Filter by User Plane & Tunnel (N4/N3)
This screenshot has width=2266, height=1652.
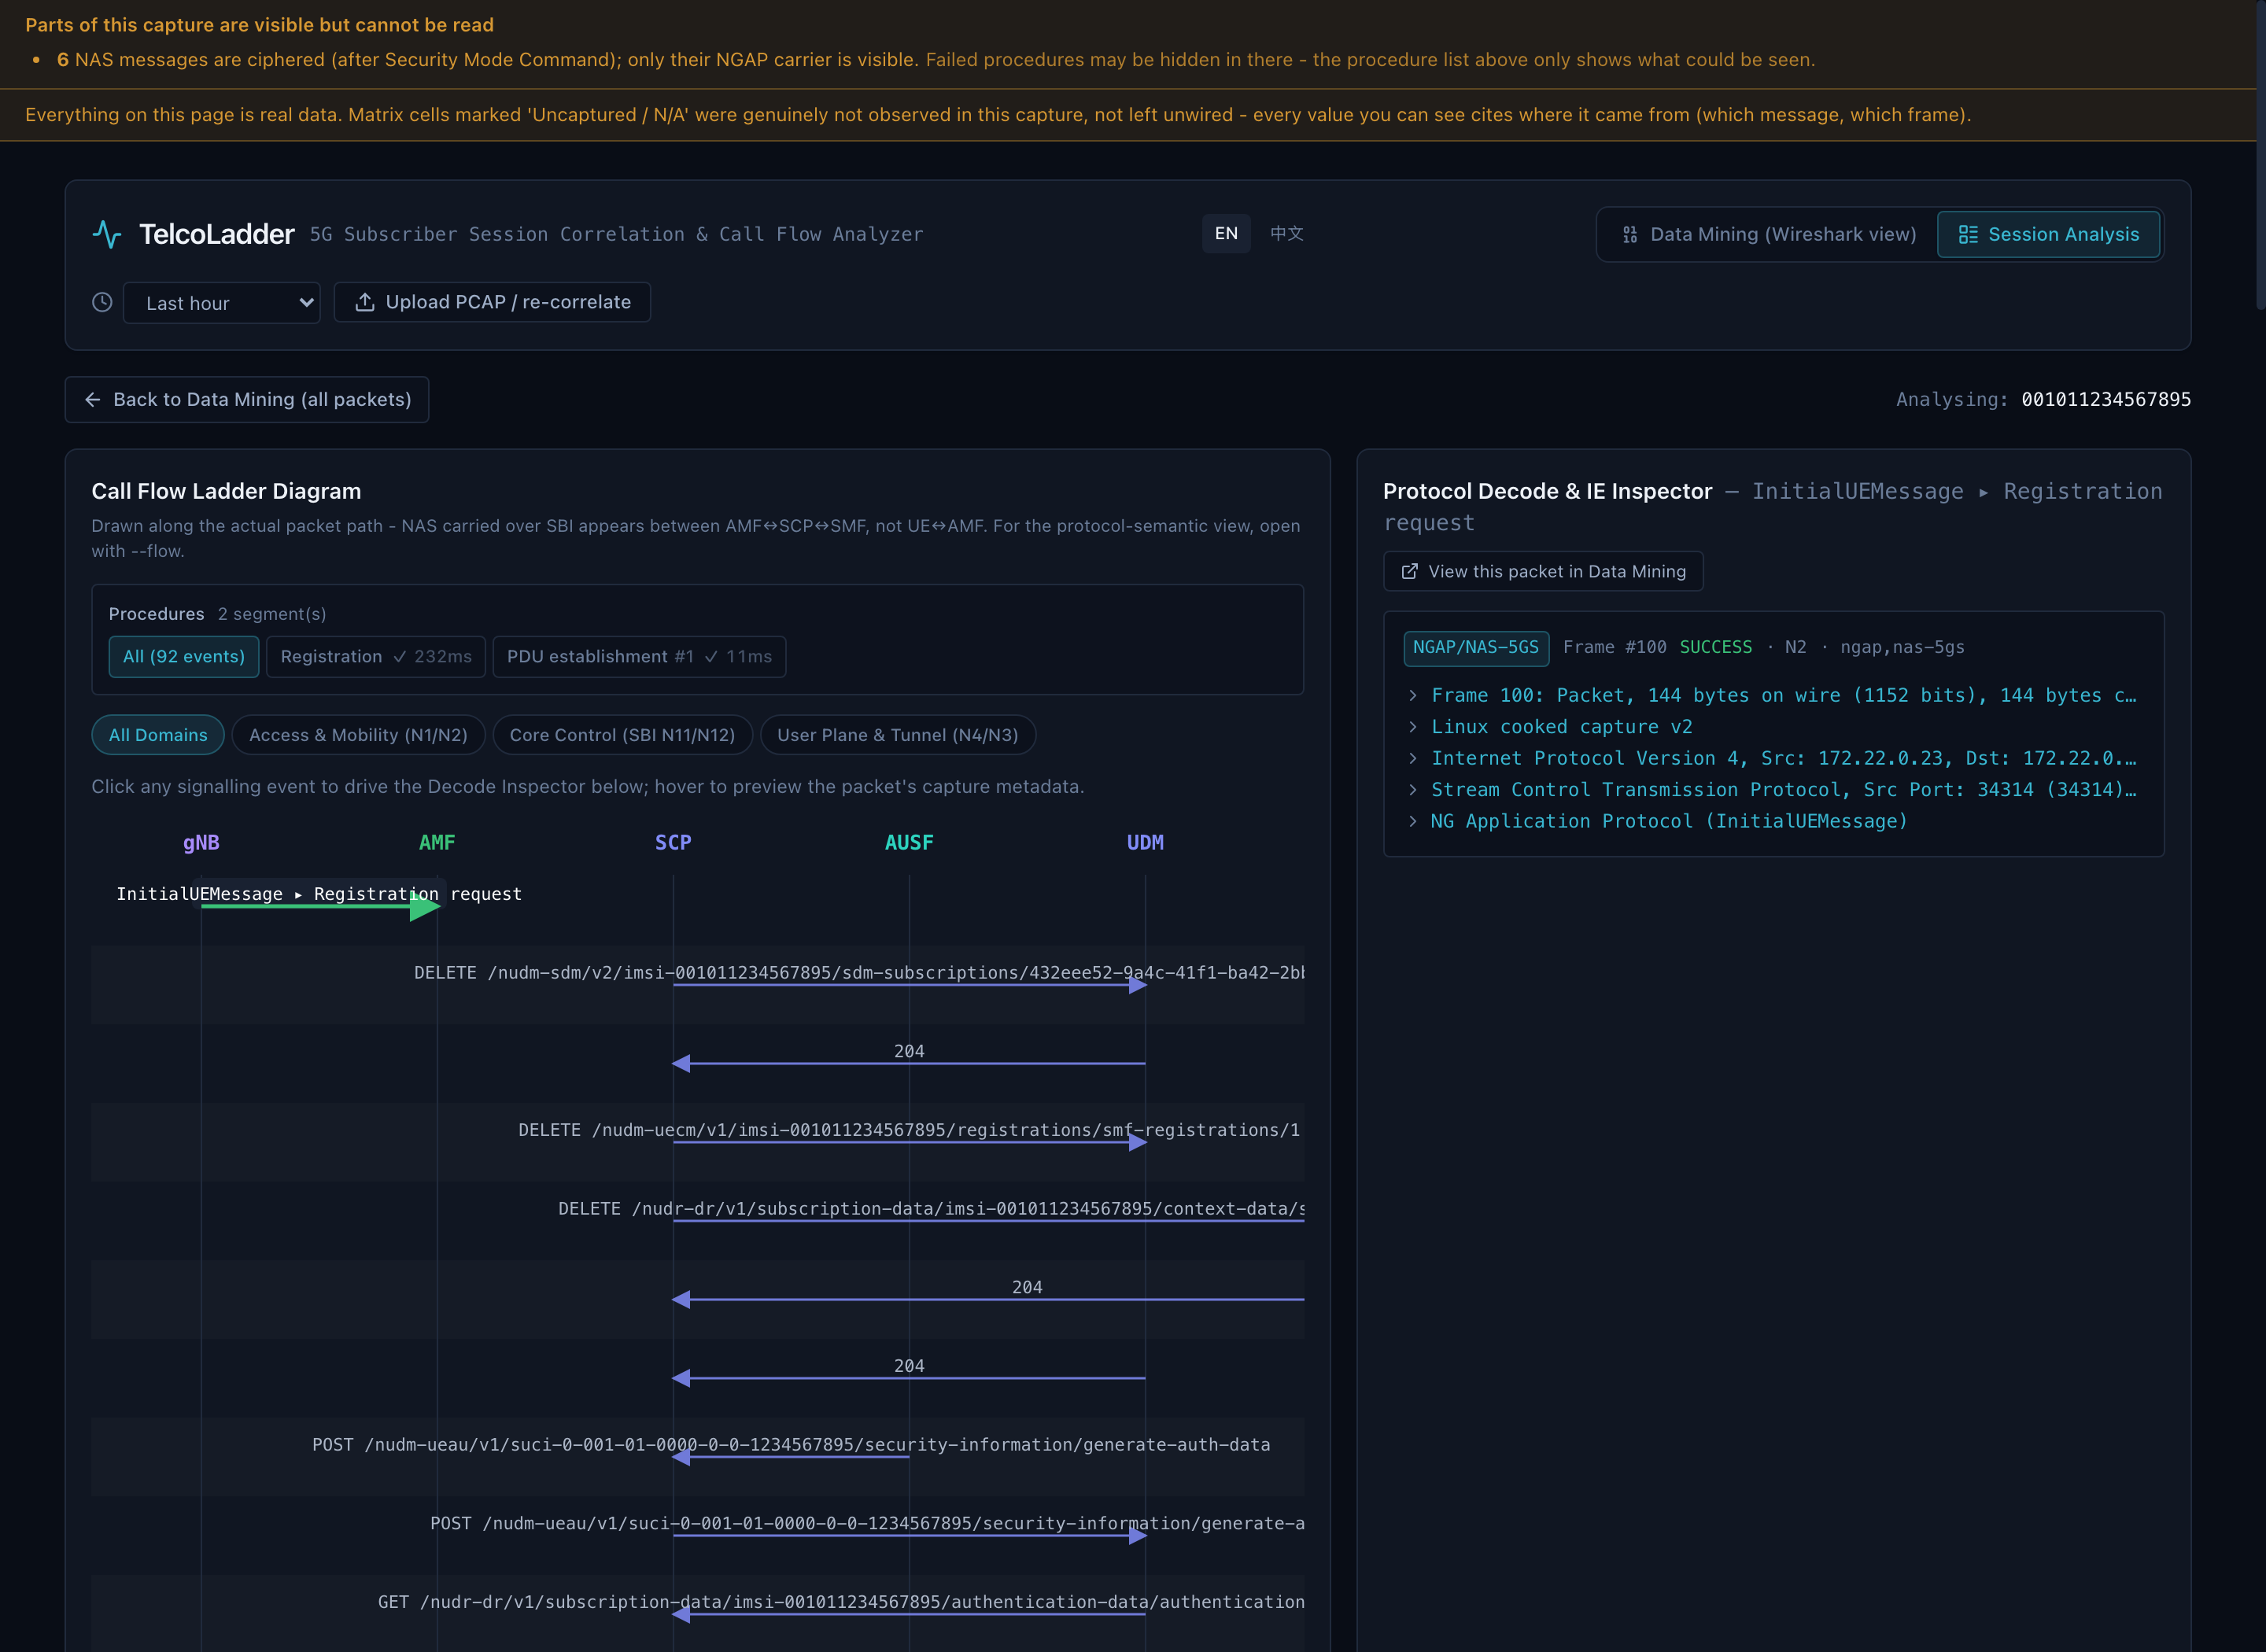897,735
